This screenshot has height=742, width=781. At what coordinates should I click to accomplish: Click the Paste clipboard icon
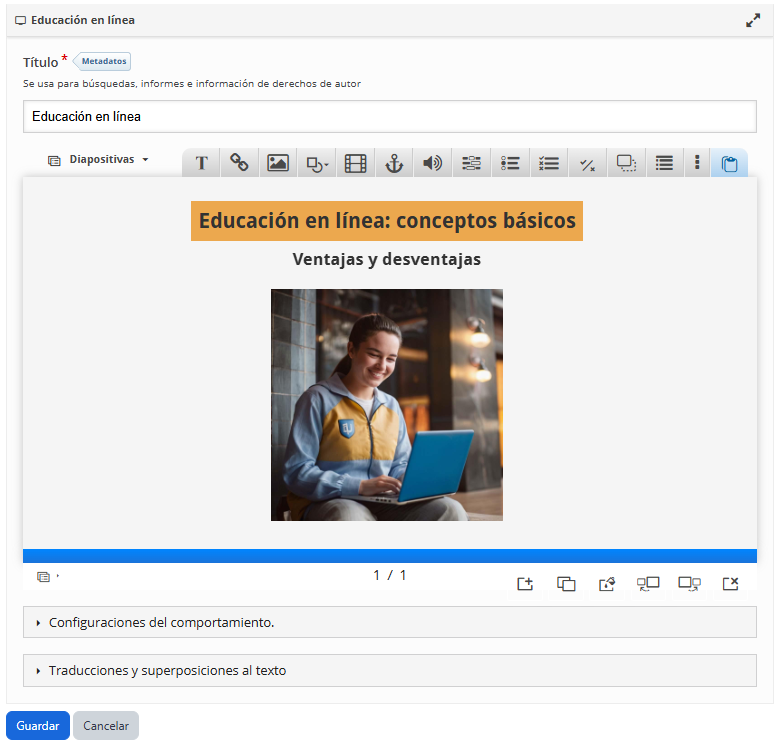tap(729, 164)
